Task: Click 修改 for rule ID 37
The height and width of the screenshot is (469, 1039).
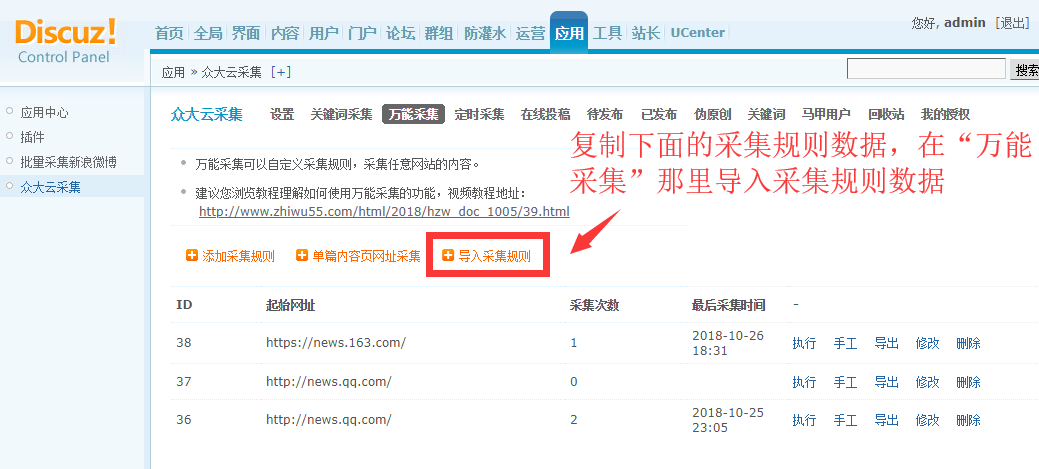Action: tap(927, 382)
